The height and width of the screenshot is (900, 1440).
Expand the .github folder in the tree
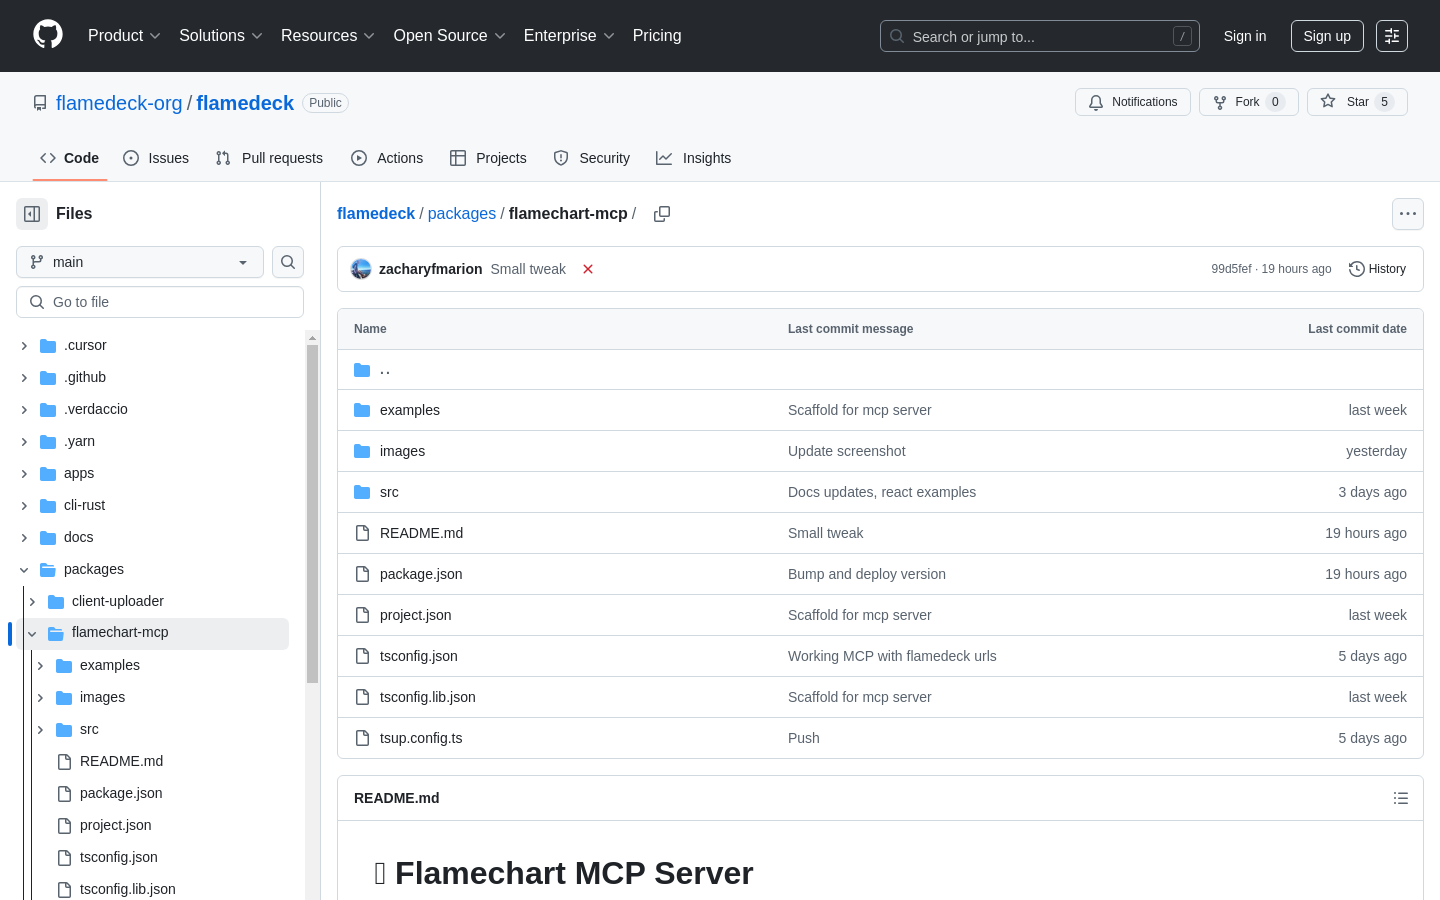(x=24, y=378)
